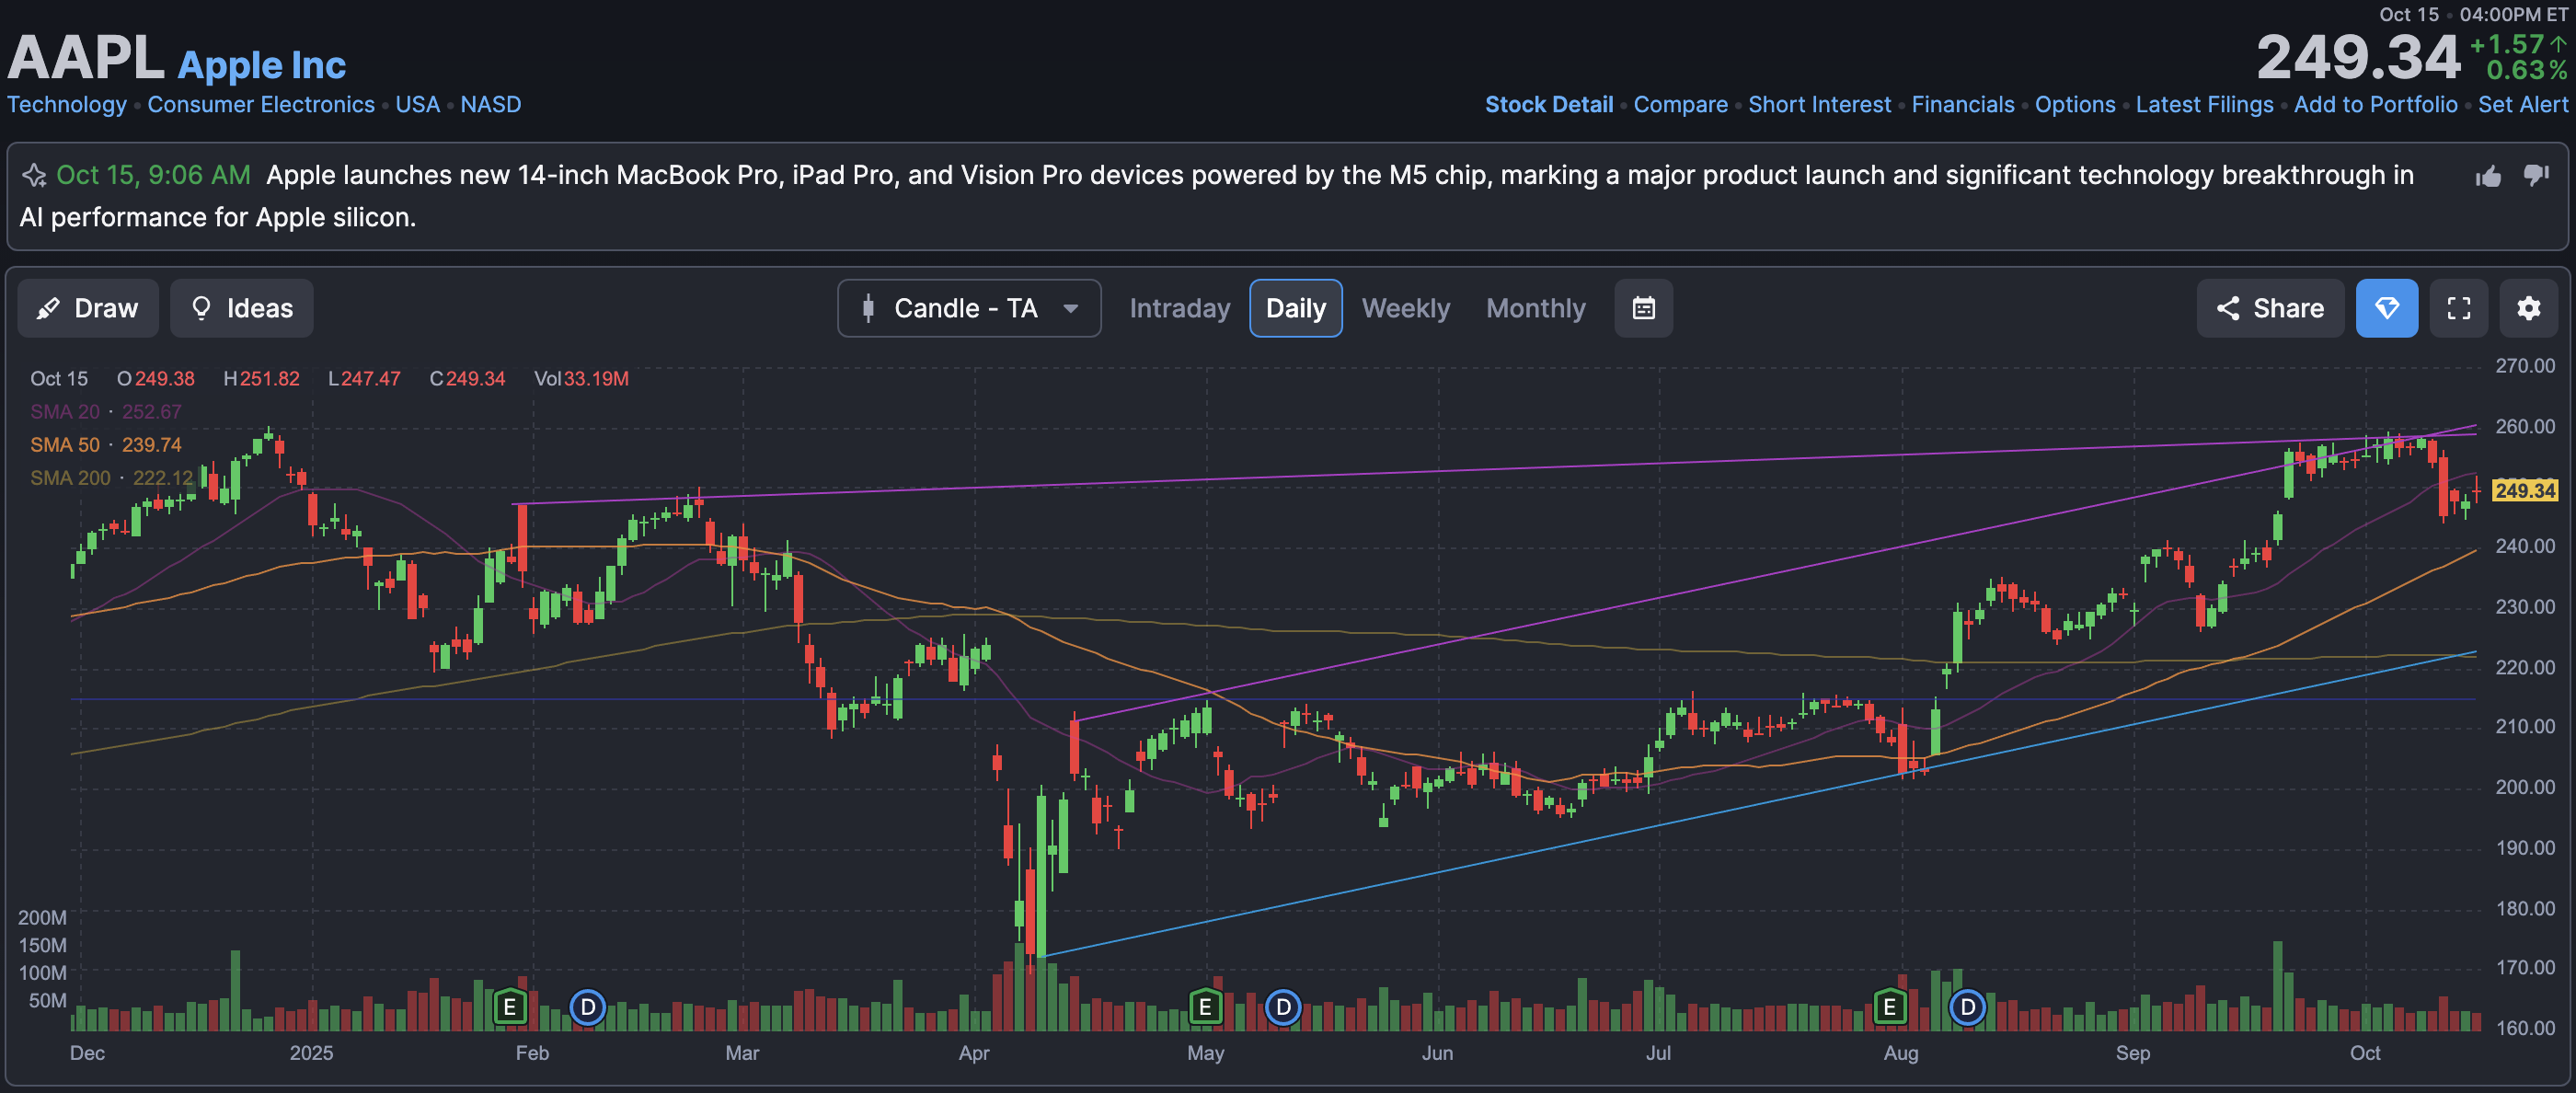Click the February earnings E marker

(x=509, y=1006)
